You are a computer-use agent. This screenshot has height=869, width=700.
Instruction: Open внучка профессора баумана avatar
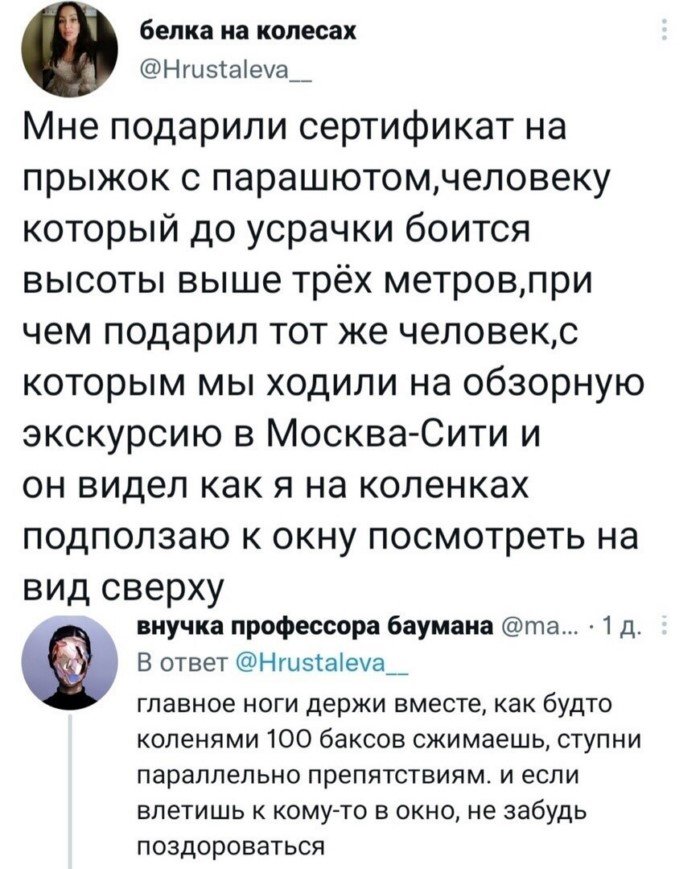click(x=69, y=662)
